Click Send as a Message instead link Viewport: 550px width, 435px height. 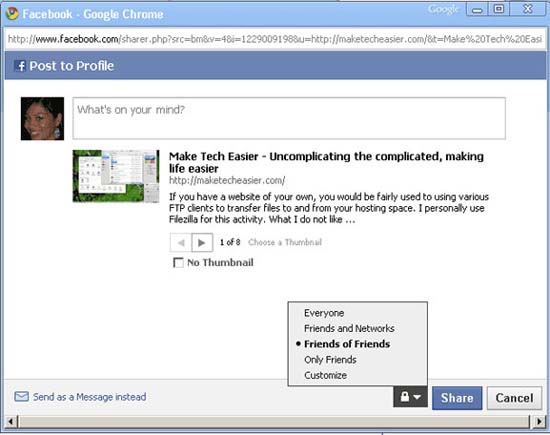click(89, 397)
